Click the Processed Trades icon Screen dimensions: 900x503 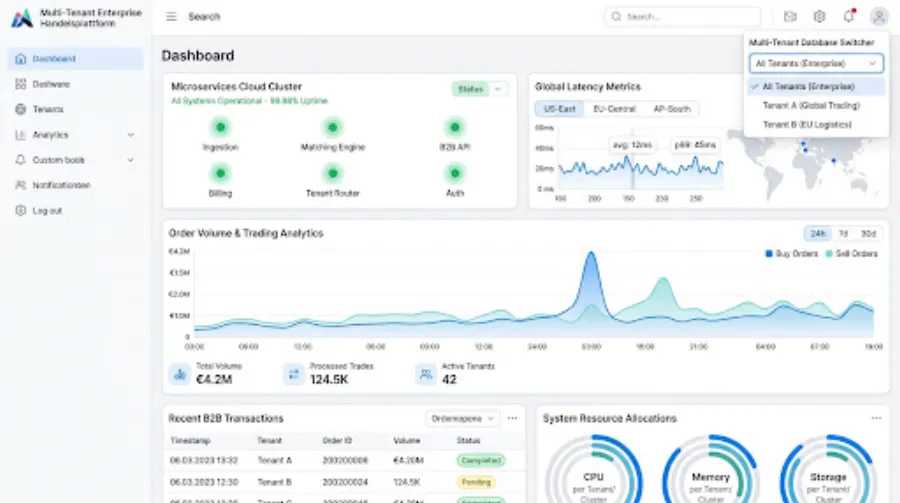click(x=293, y=374)
